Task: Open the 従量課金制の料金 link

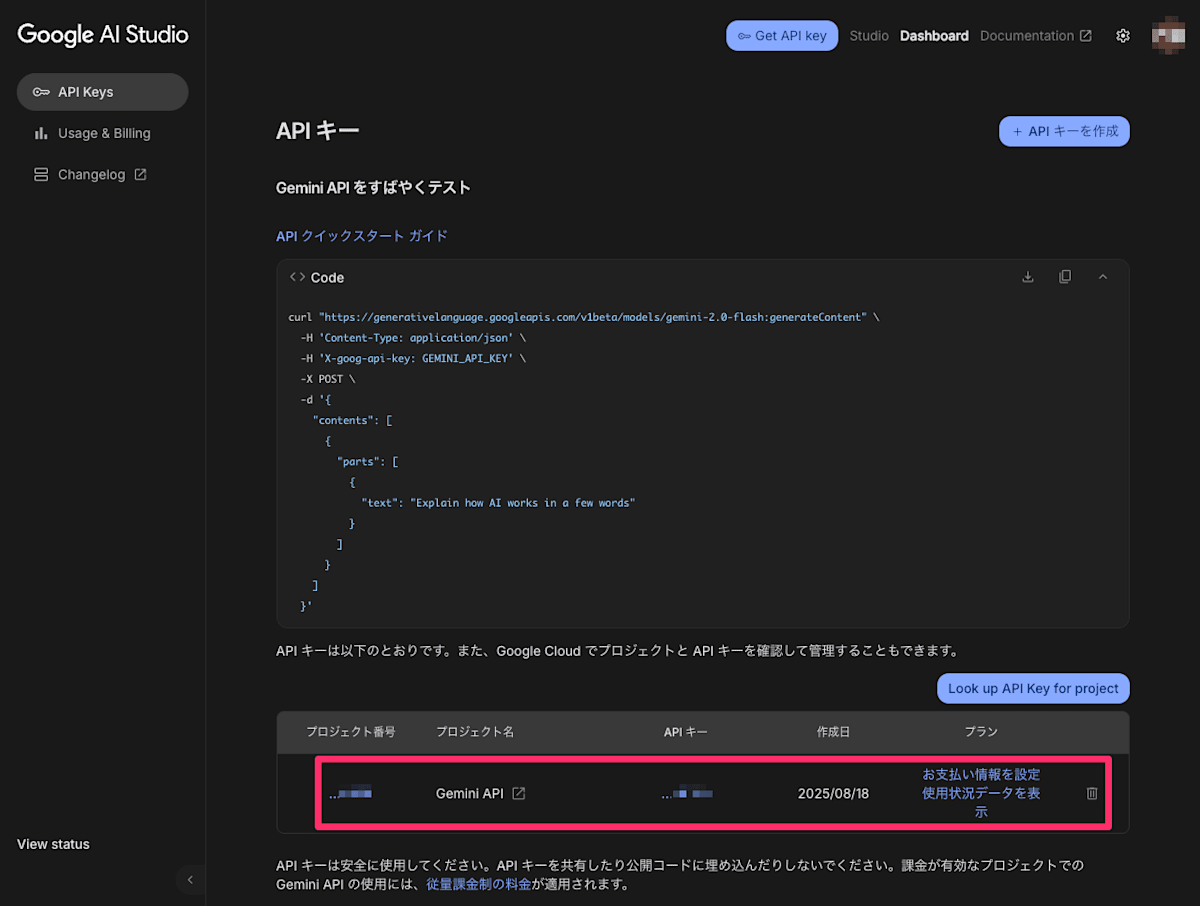Action: tap(479, 884)
